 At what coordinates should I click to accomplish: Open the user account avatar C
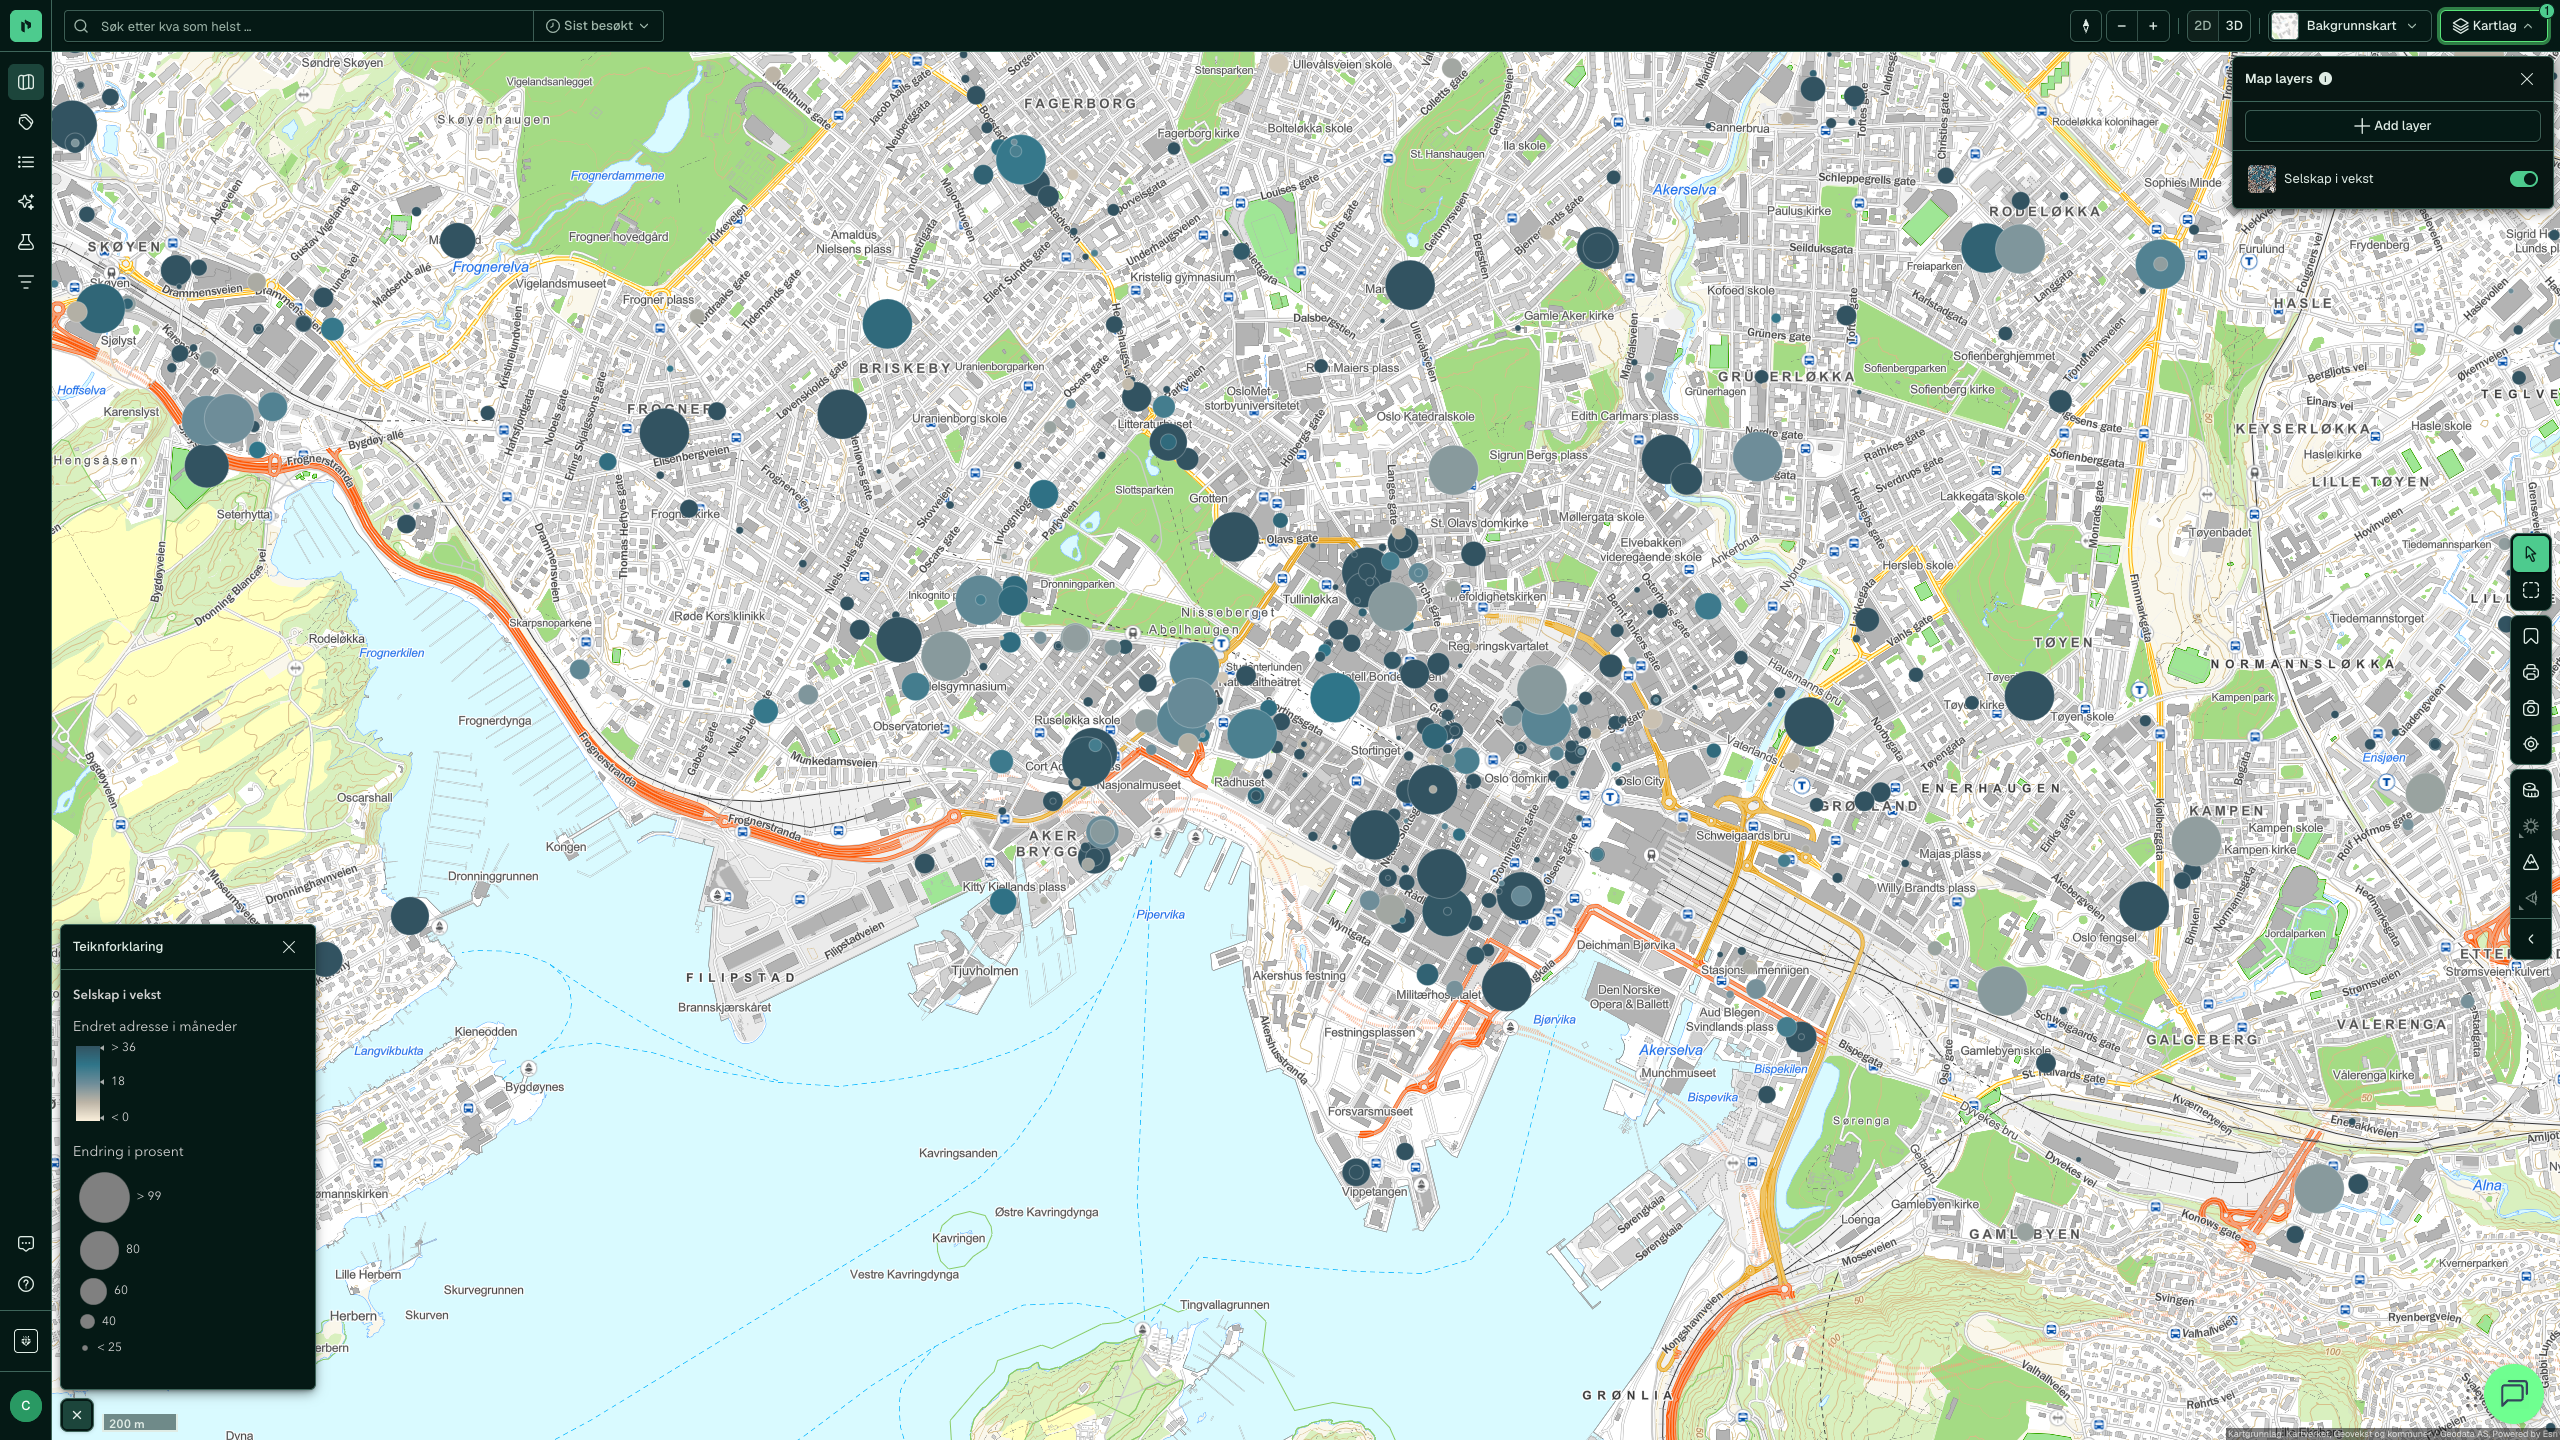[x=26, y=1405]
